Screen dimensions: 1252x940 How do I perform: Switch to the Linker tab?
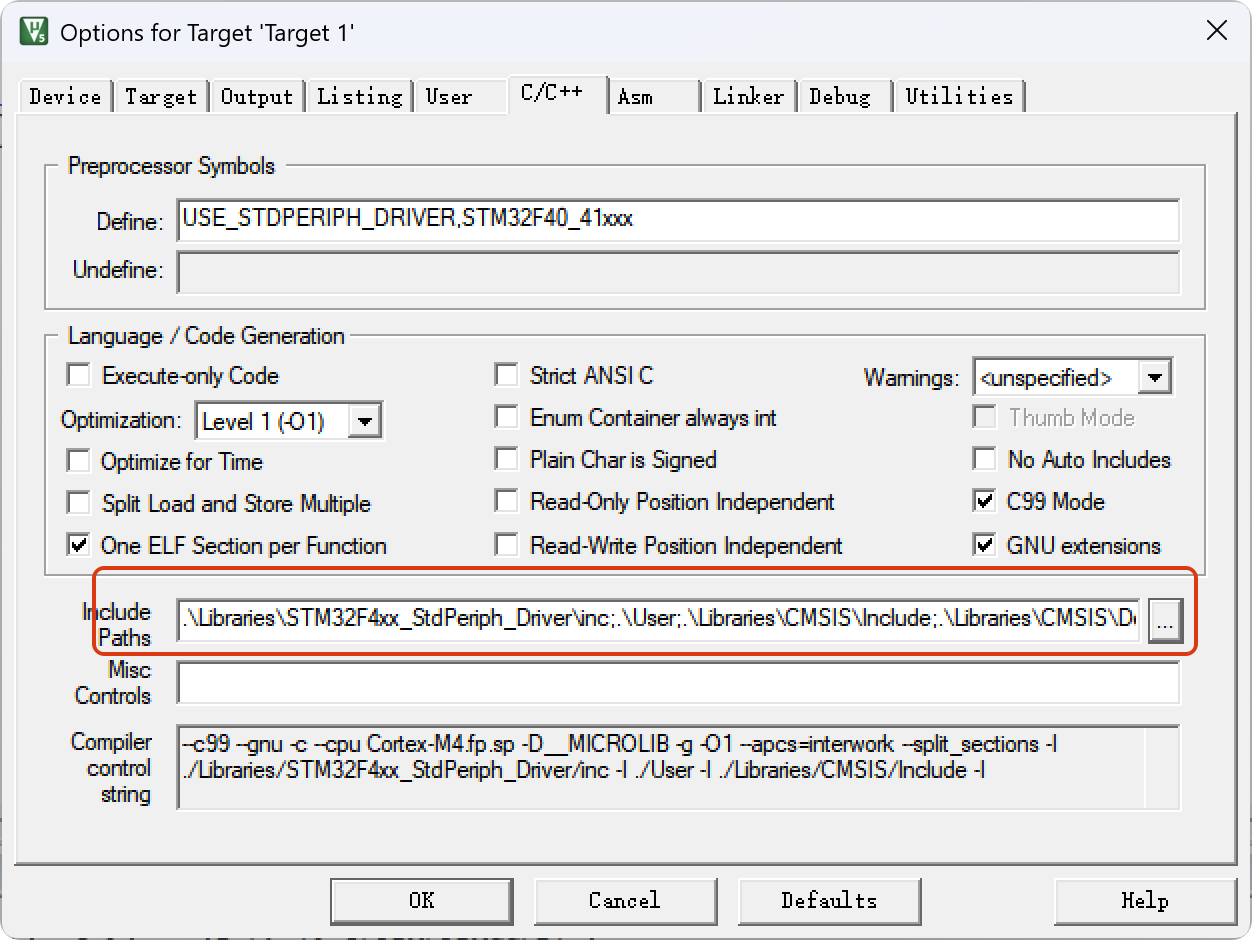point(748,97)
